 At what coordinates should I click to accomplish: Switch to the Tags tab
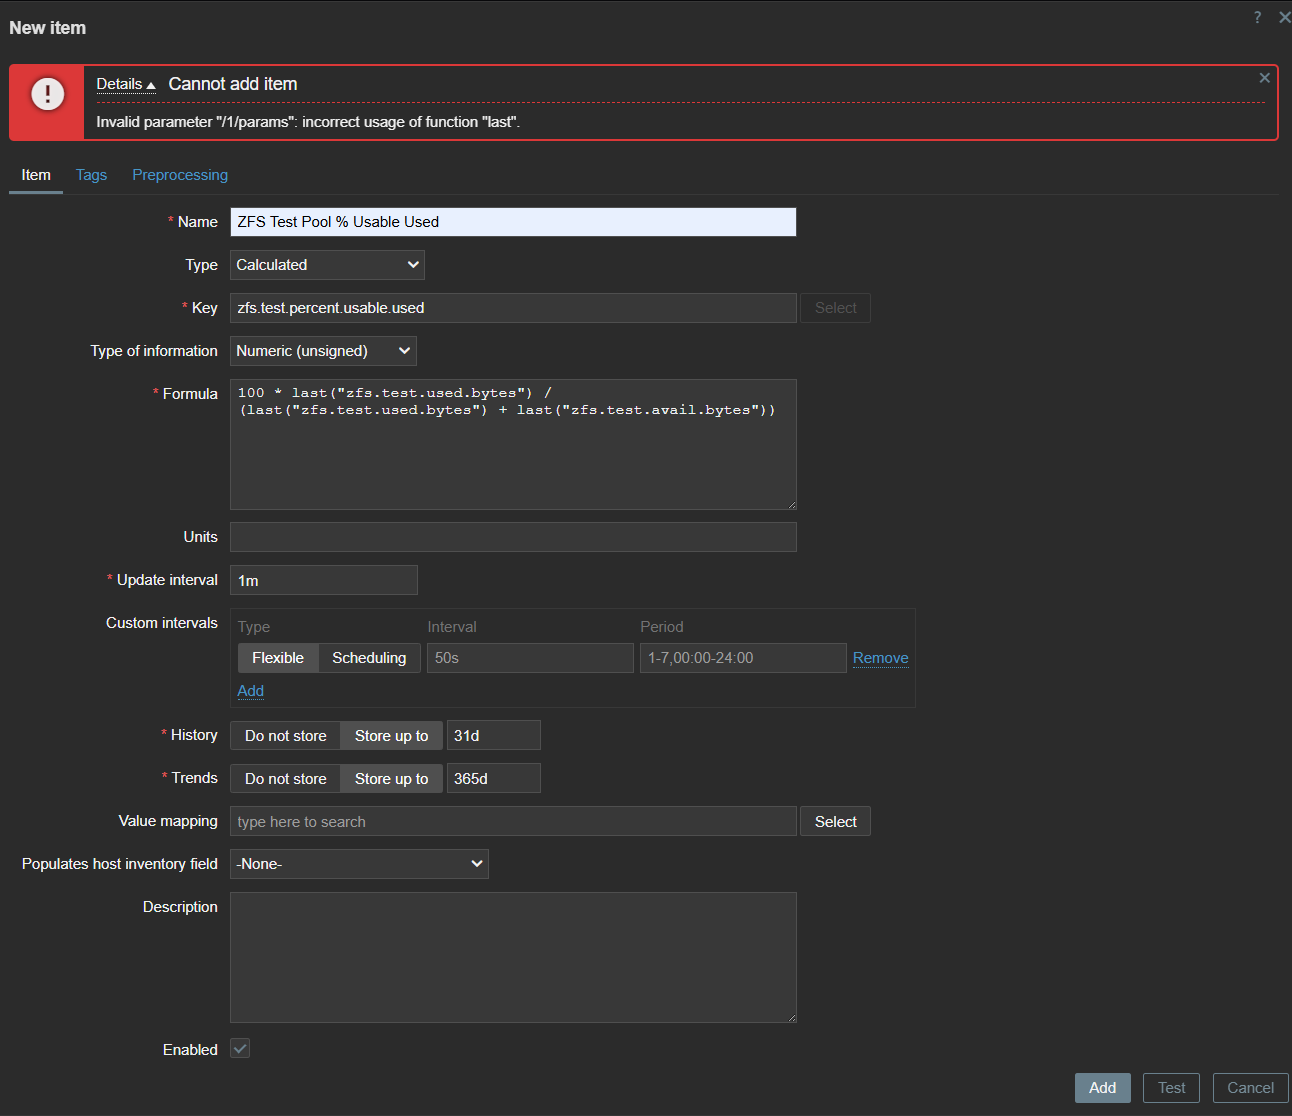click(x=91, y=175)
